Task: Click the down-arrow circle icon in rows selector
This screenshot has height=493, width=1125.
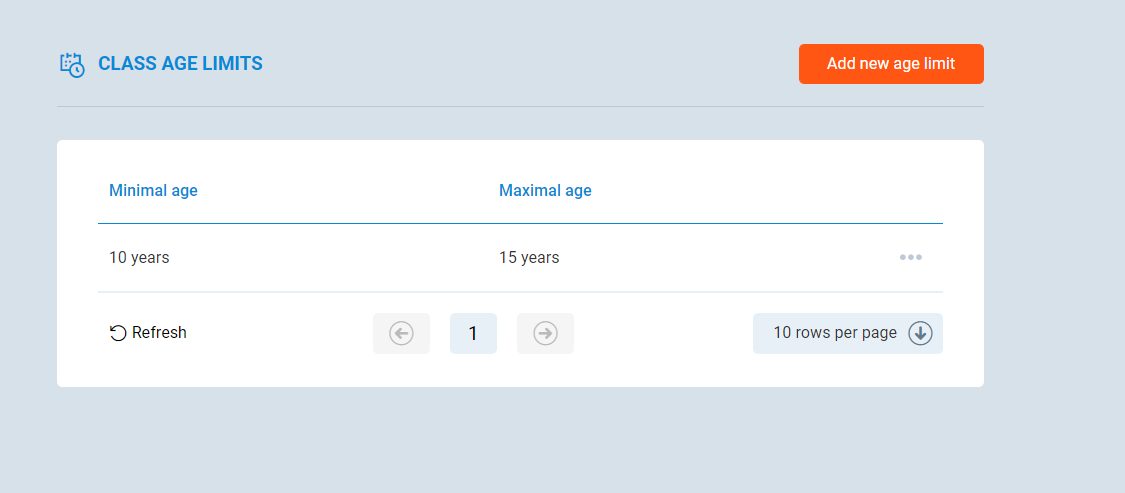Action: pyautogui.click(x=920, y=333)
